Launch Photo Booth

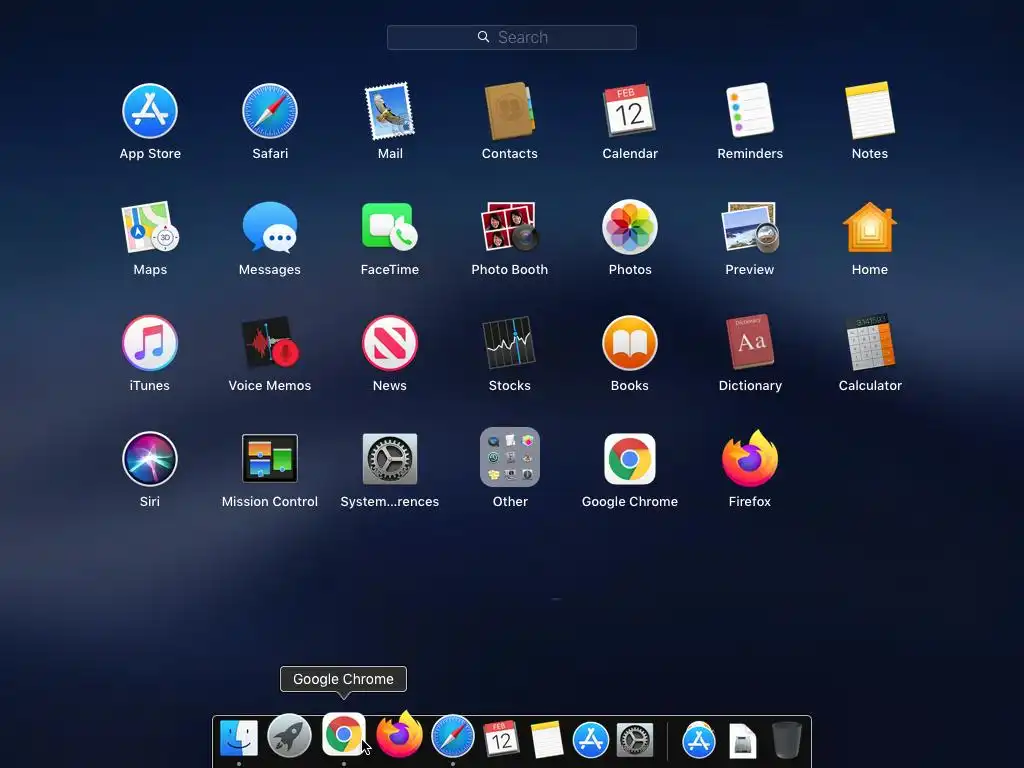pyautogui.click(x=509, y=227)
